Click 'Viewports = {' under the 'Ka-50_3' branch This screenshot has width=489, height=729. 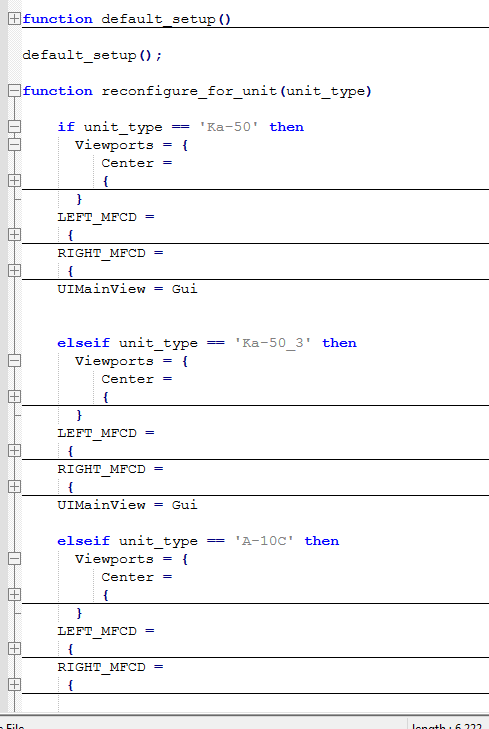pos(132,361)
